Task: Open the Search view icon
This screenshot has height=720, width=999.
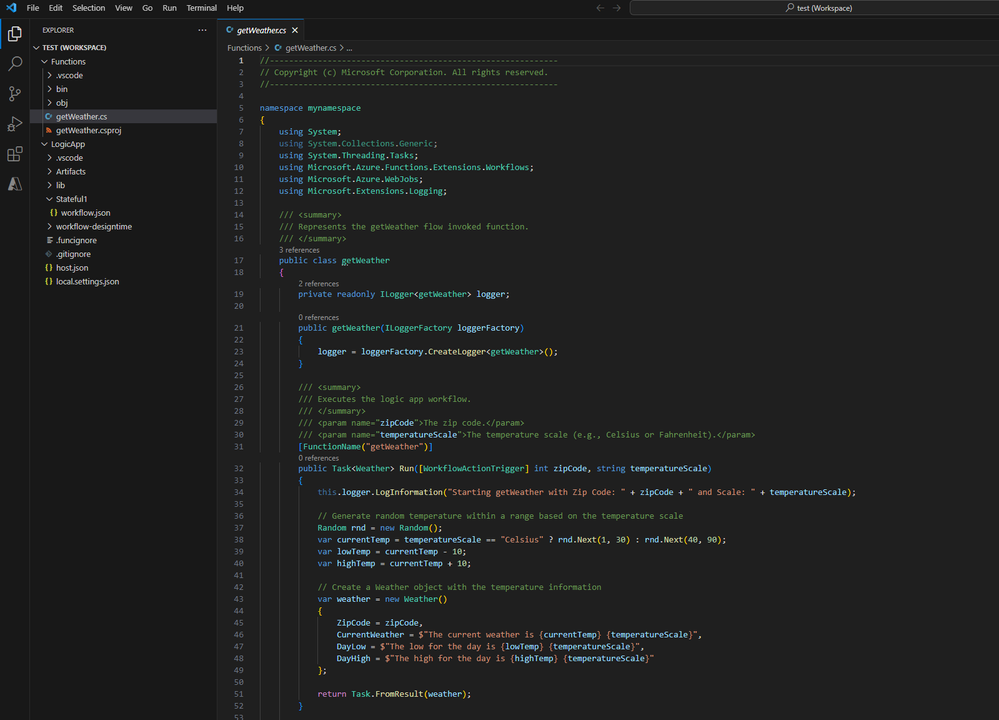Action: [15, 64]
